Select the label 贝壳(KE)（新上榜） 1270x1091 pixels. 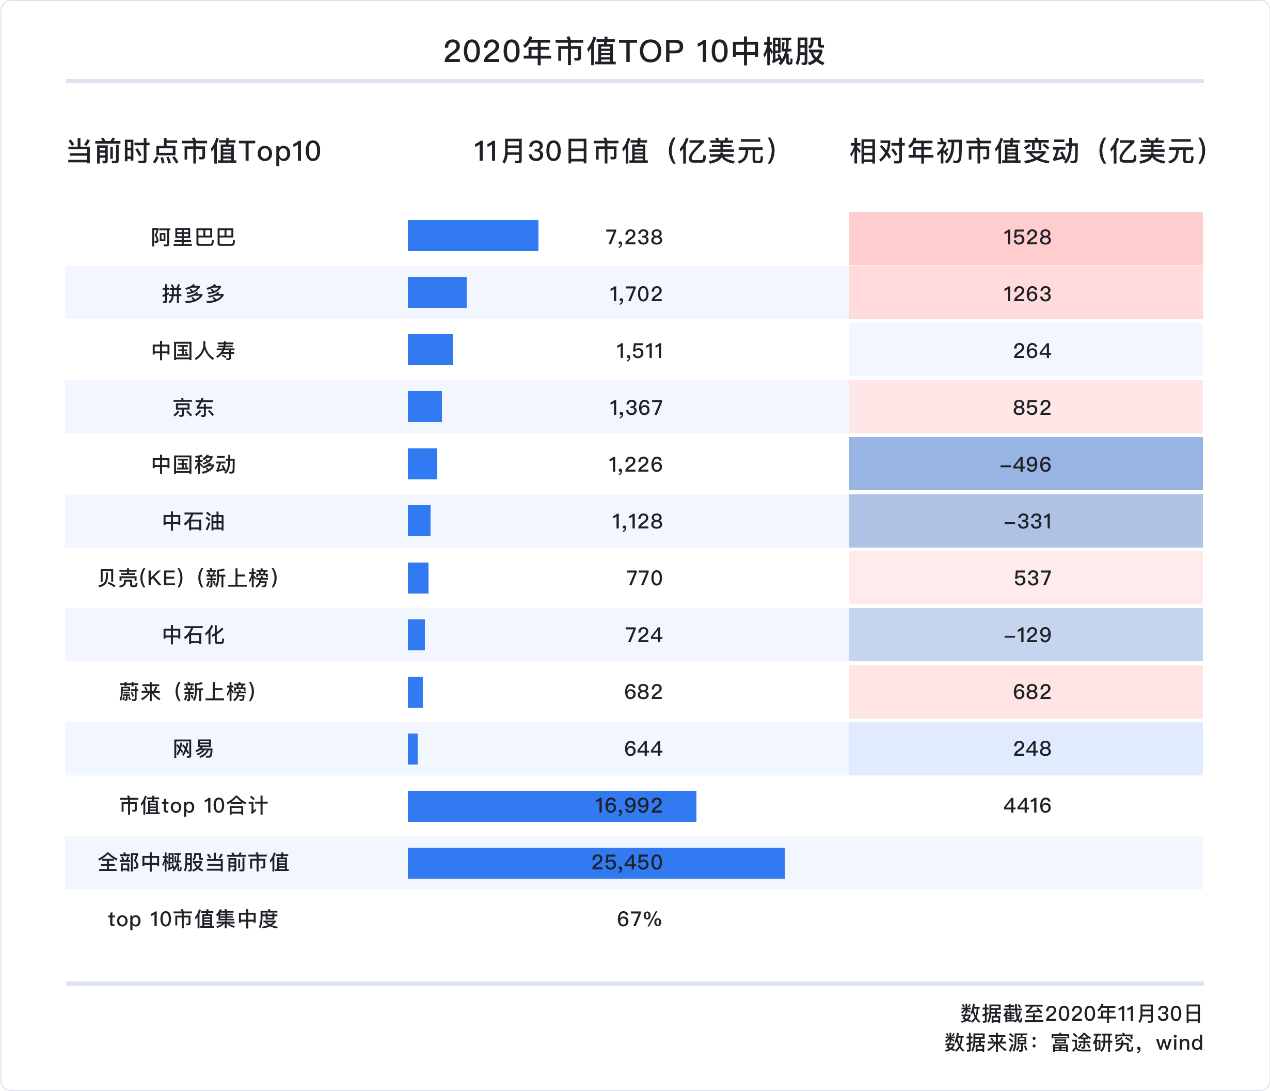(x=190, y=578)
